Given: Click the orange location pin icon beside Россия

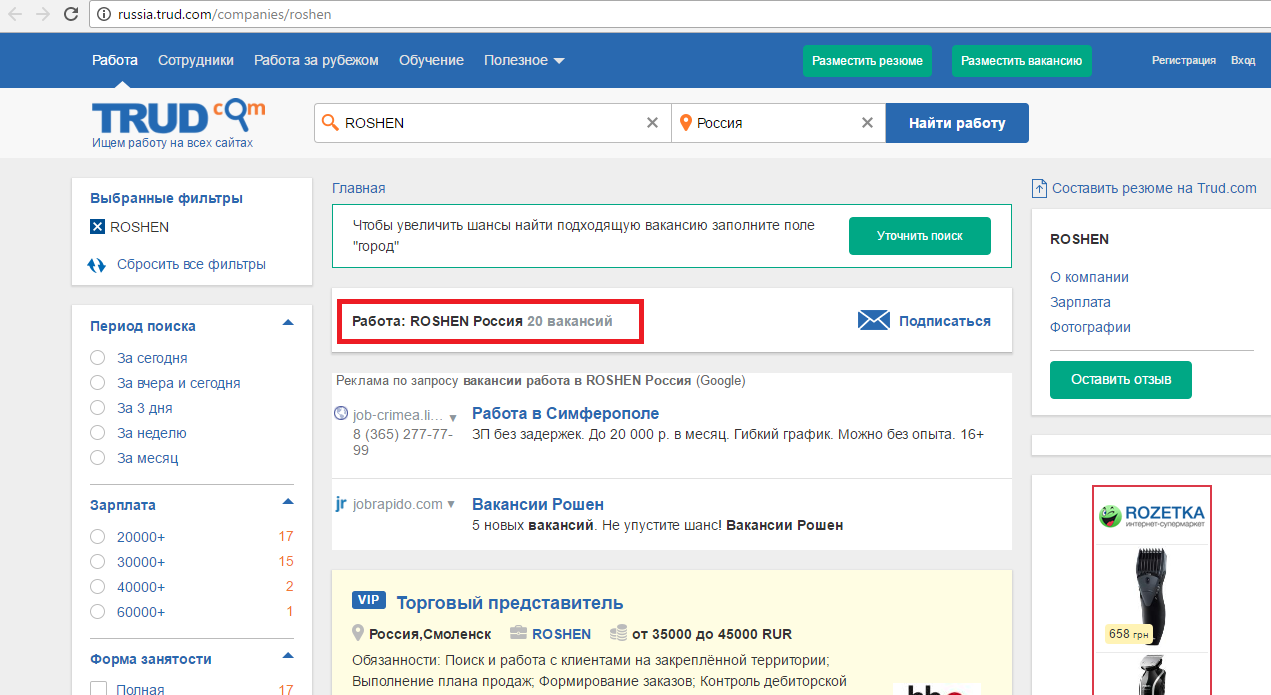Looking at the screenshot, I should click(686, 122).
